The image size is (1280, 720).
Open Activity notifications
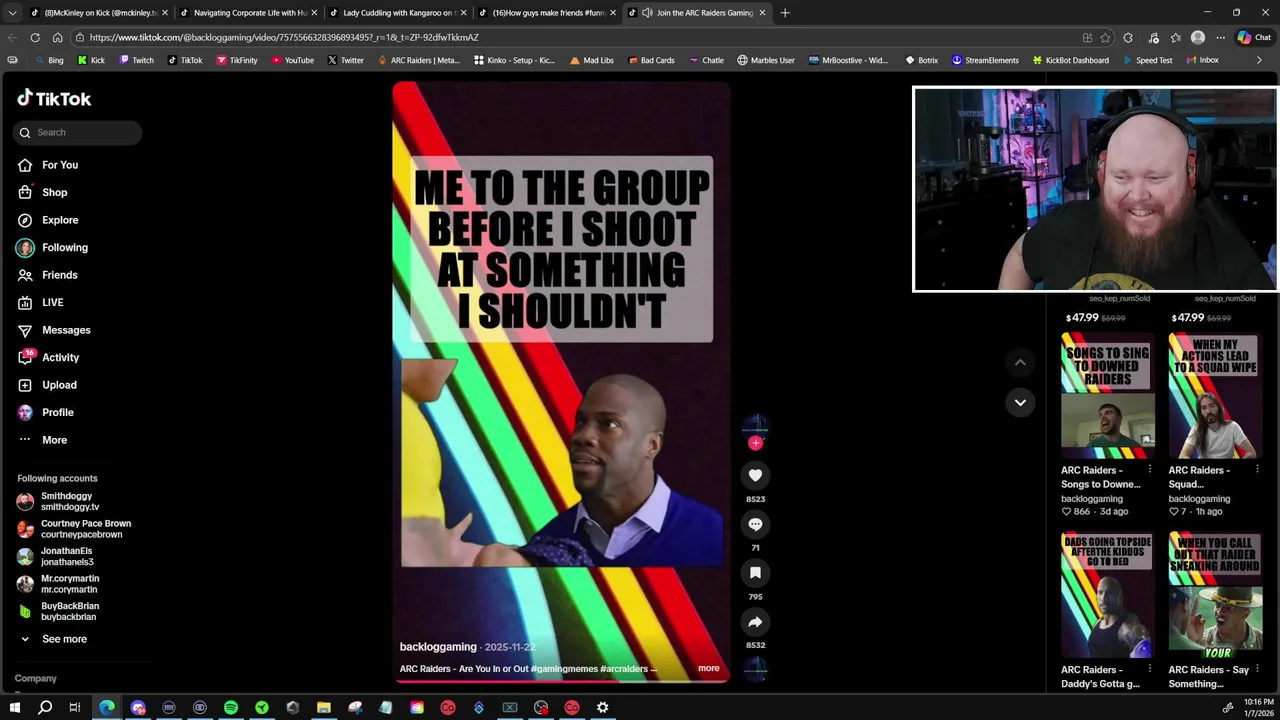click(60, 357)
